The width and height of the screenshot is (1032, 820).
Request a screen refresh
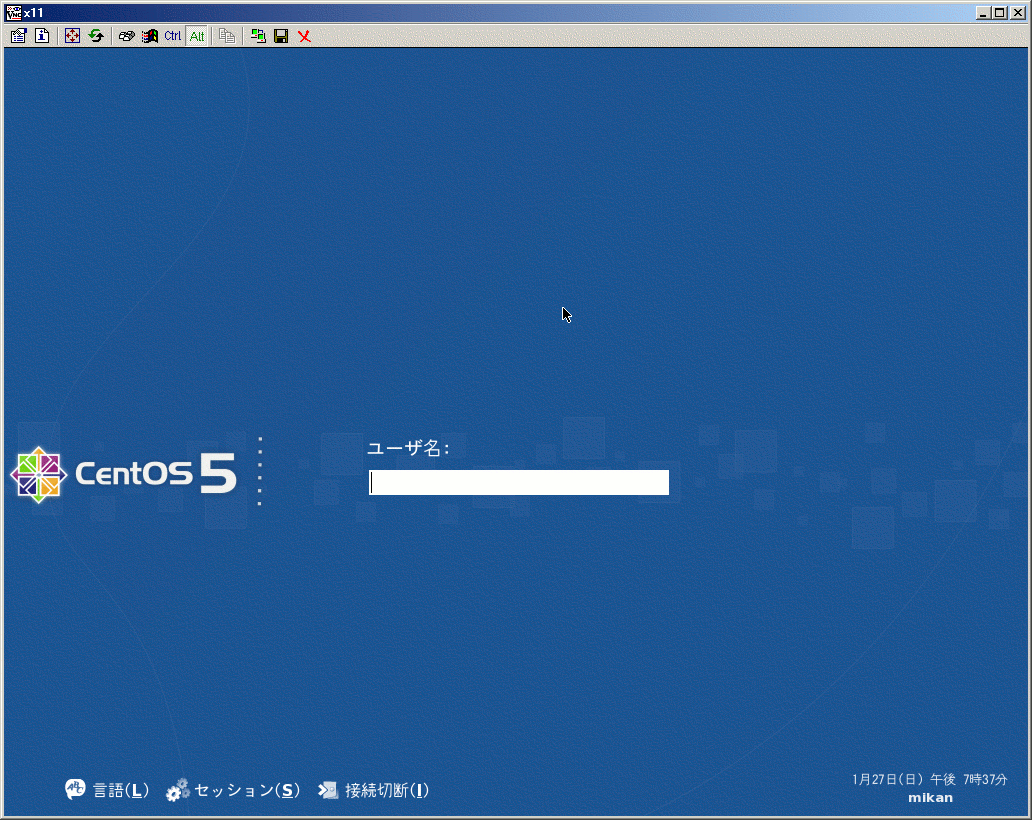pos(96,36)
